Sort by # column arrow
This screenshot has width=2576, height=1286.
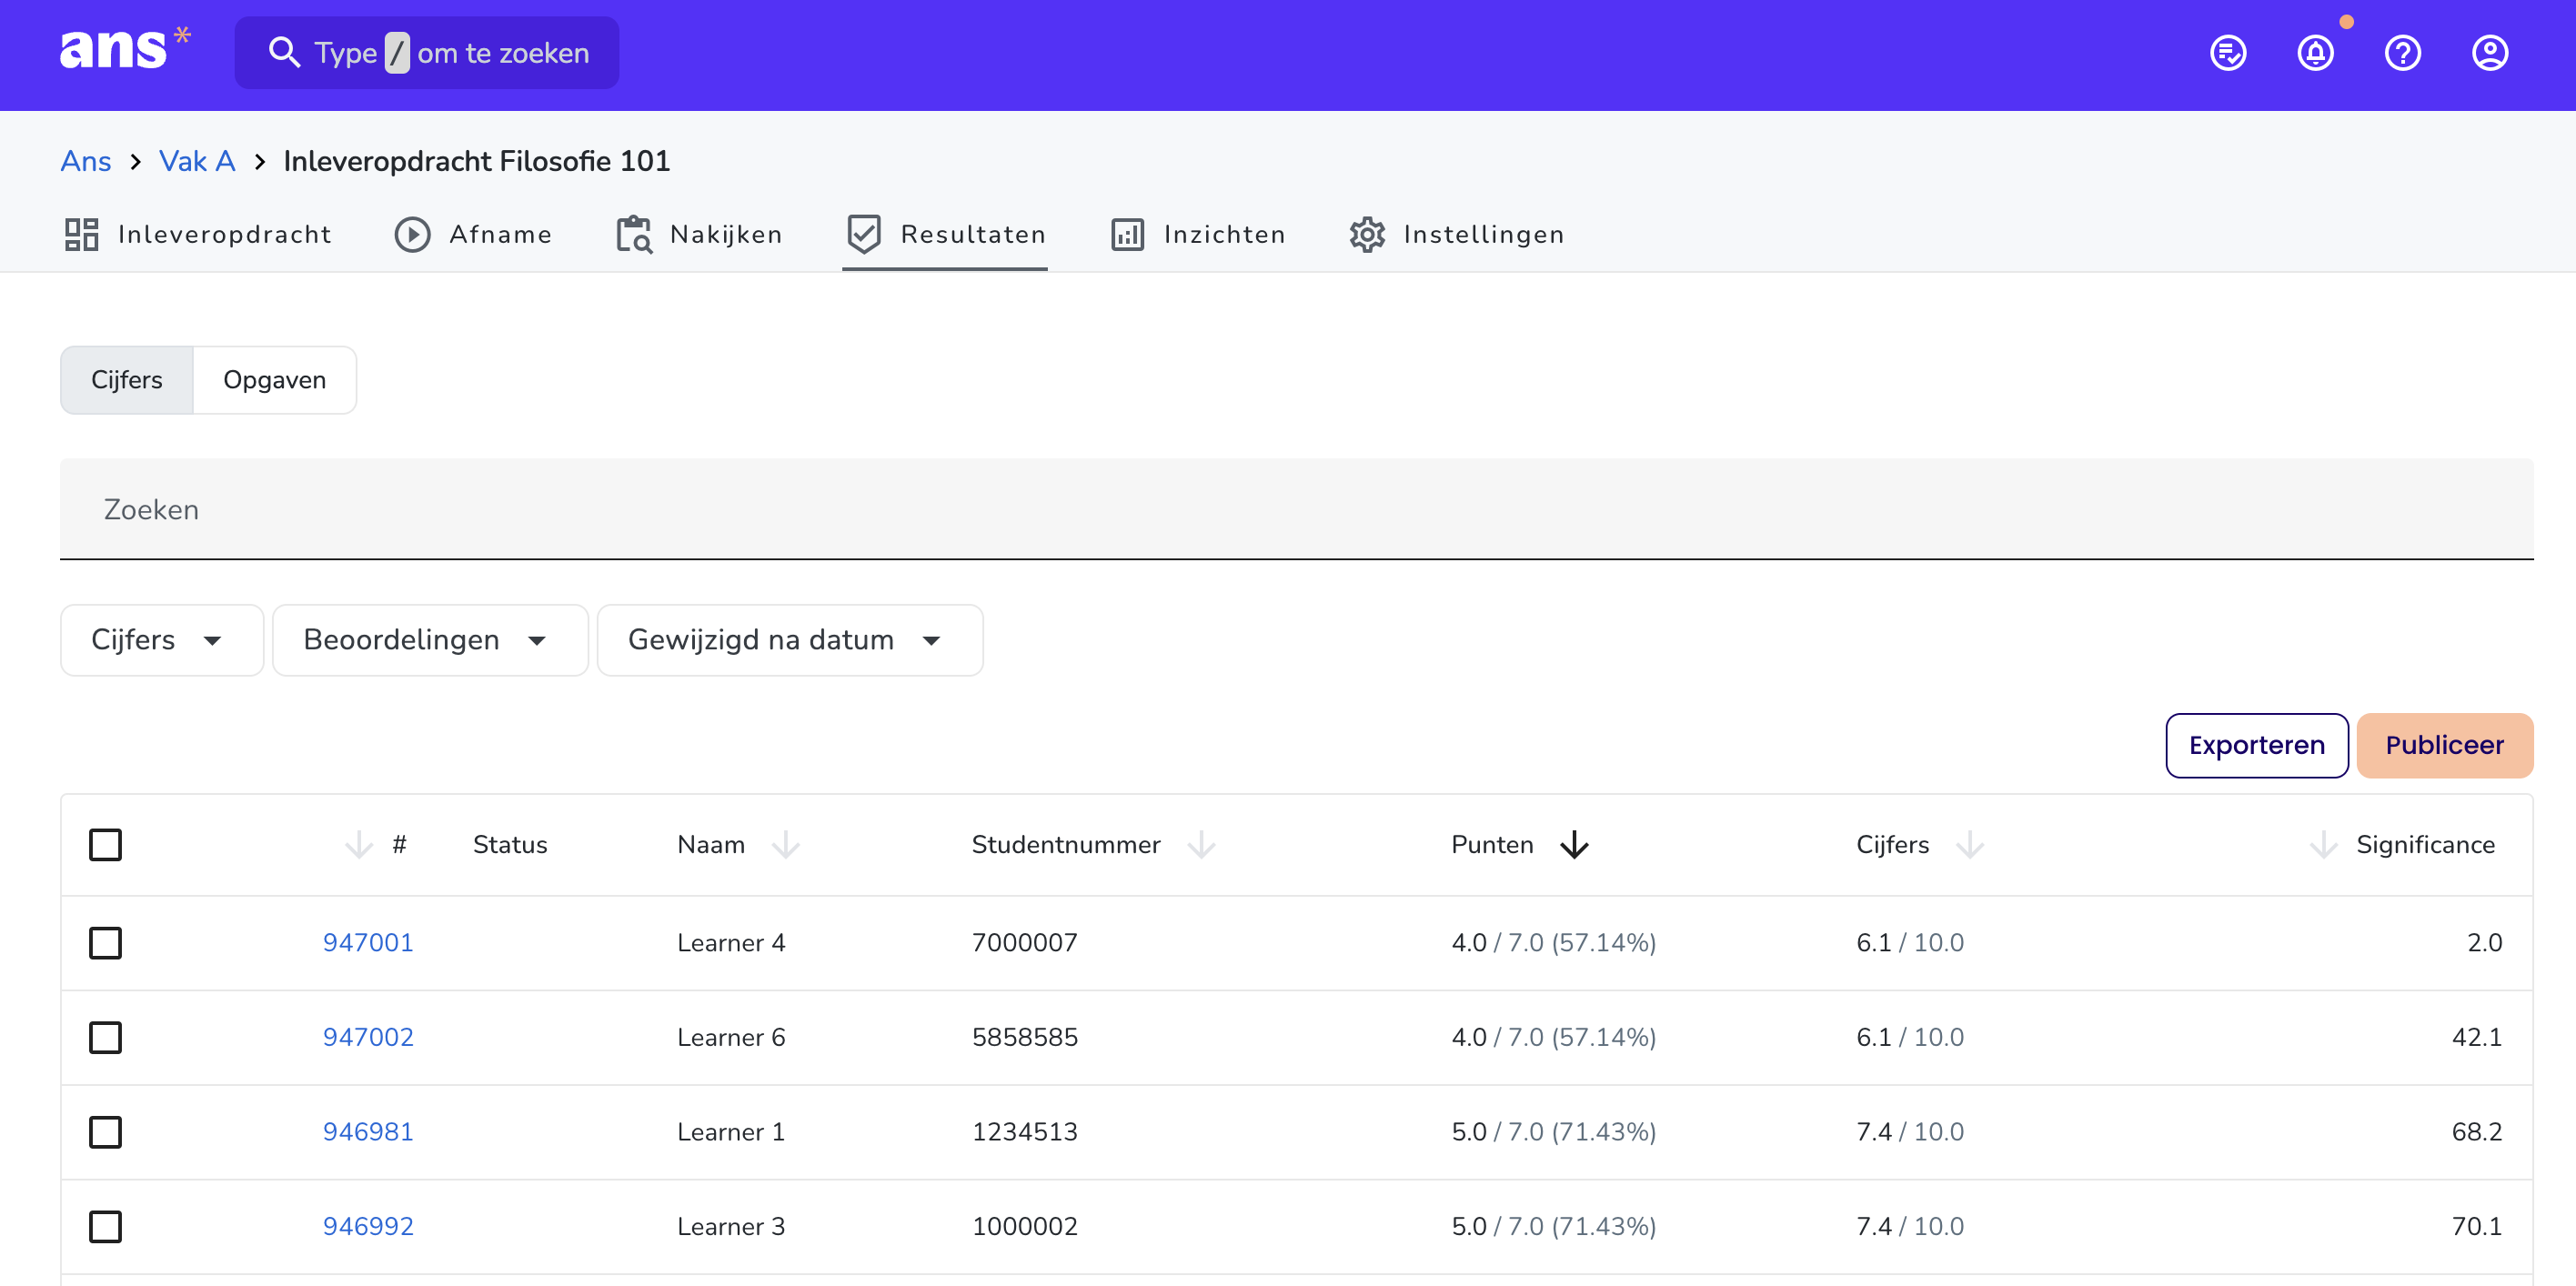[x=358, y=845]
